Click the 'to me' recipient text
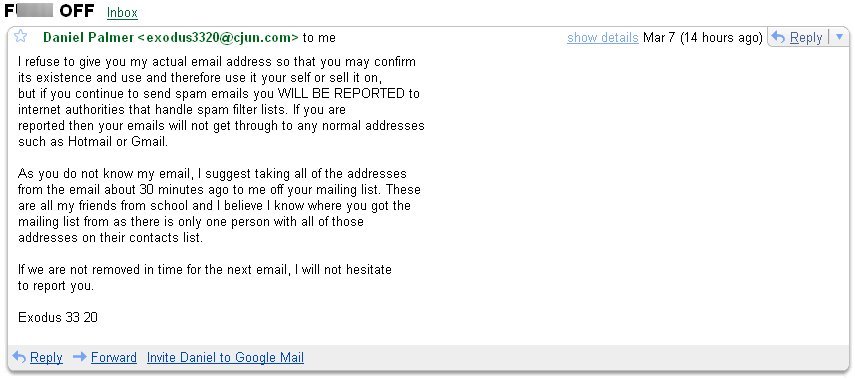Screen dimensions: 855x380 click(x=319, y=38)
